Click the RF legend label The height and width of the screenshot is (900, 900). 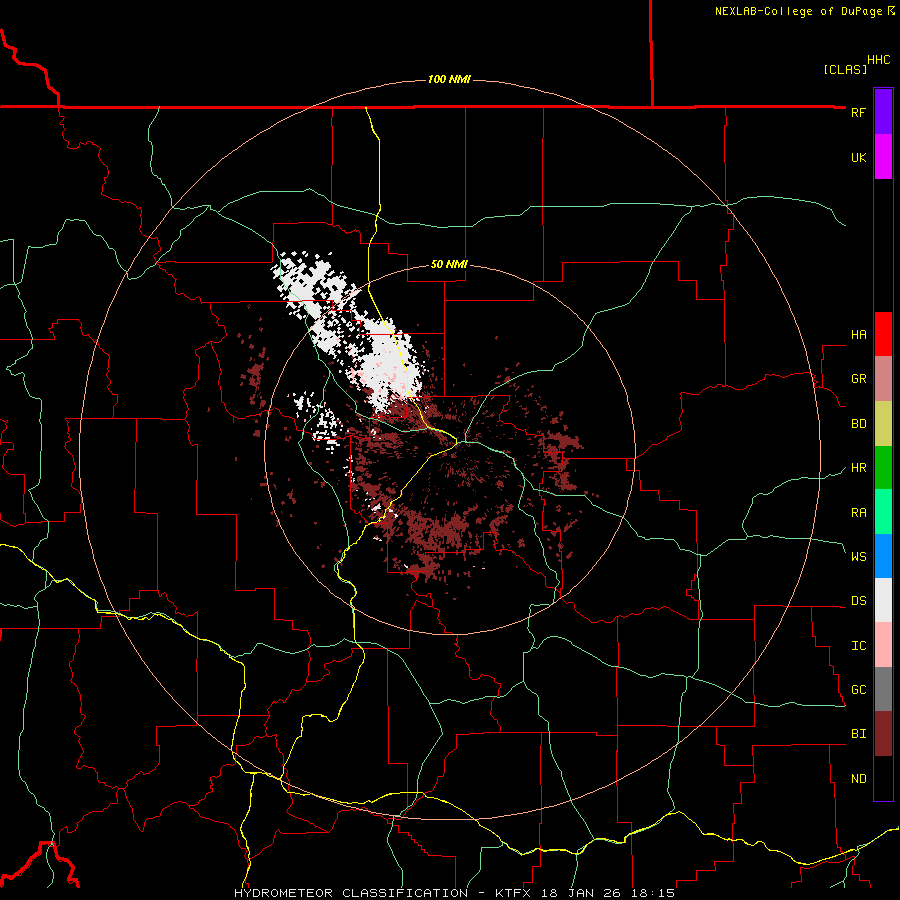coord(858,112)
